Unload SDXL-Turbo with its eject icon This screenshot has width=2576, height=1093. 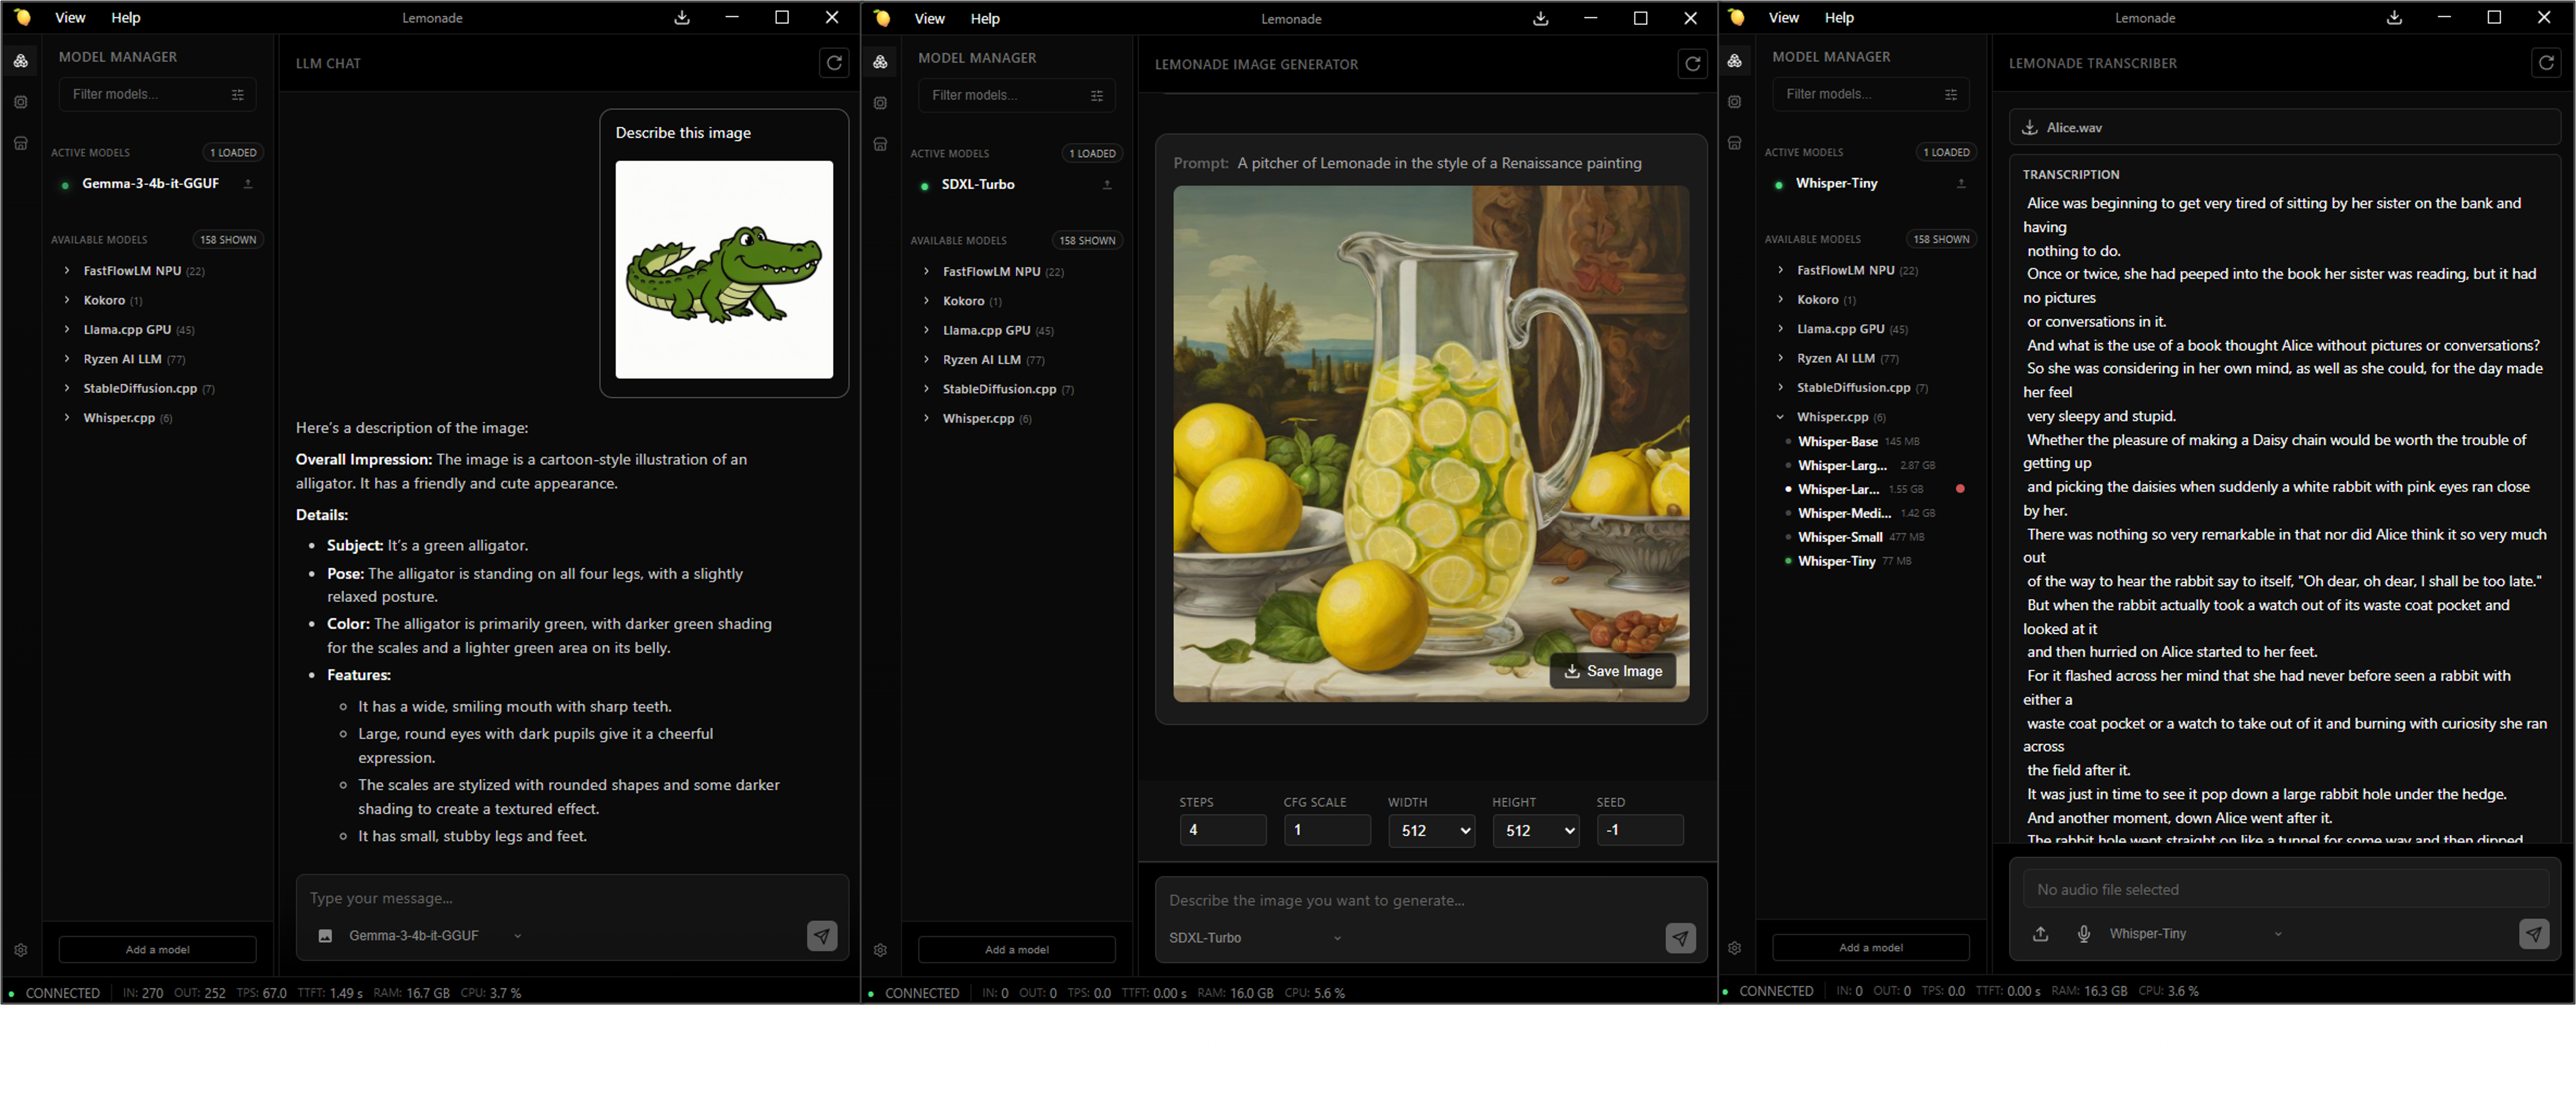[1107, 185]
